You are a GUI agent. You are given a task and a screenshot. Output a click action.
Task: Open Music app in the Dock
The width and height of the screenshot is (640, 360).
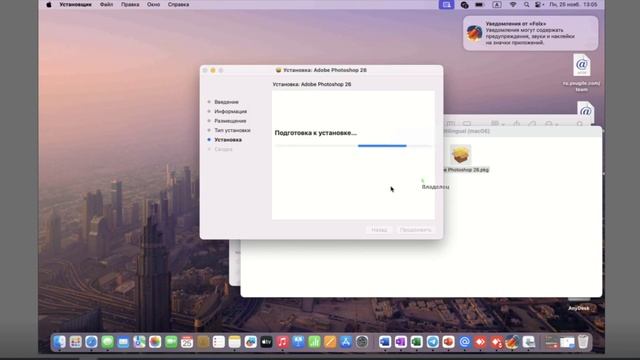tap(282, 342)
